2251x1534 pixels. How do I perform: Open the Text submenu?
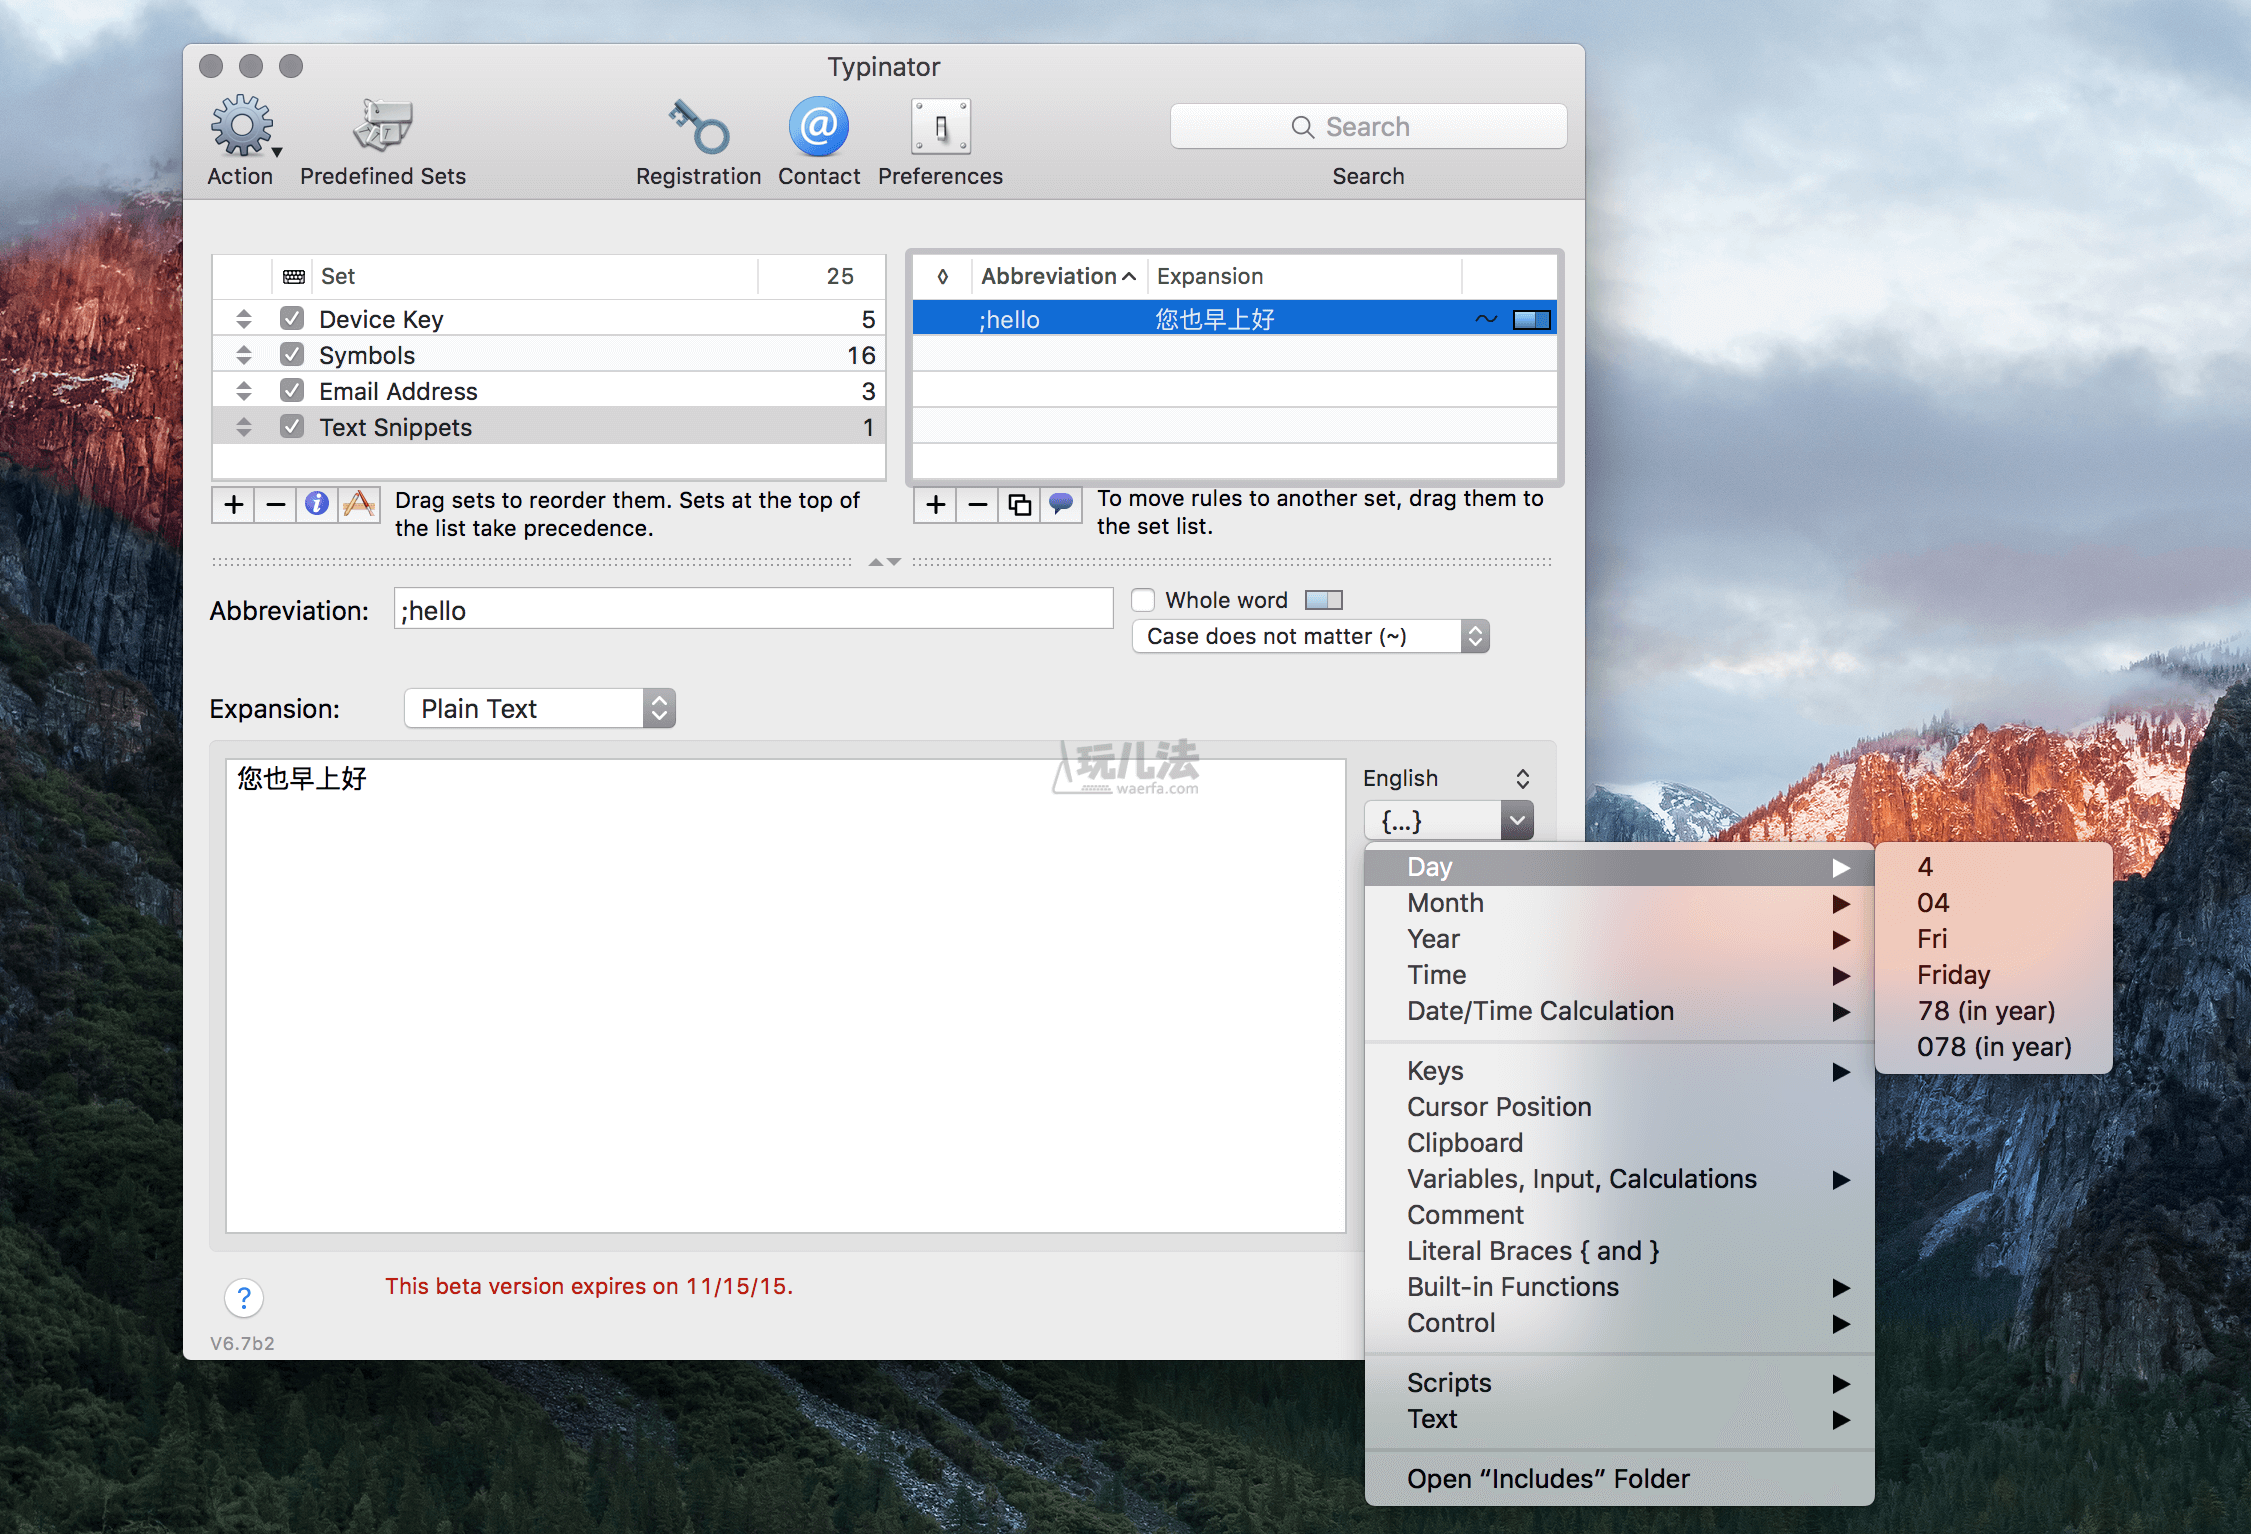click(x=1619, y=1419)
